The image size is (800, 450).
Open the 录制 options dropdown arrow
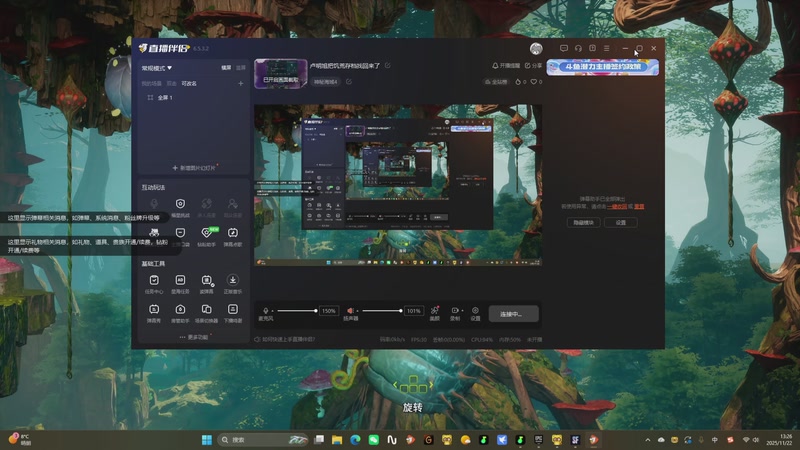click(462, 310)
